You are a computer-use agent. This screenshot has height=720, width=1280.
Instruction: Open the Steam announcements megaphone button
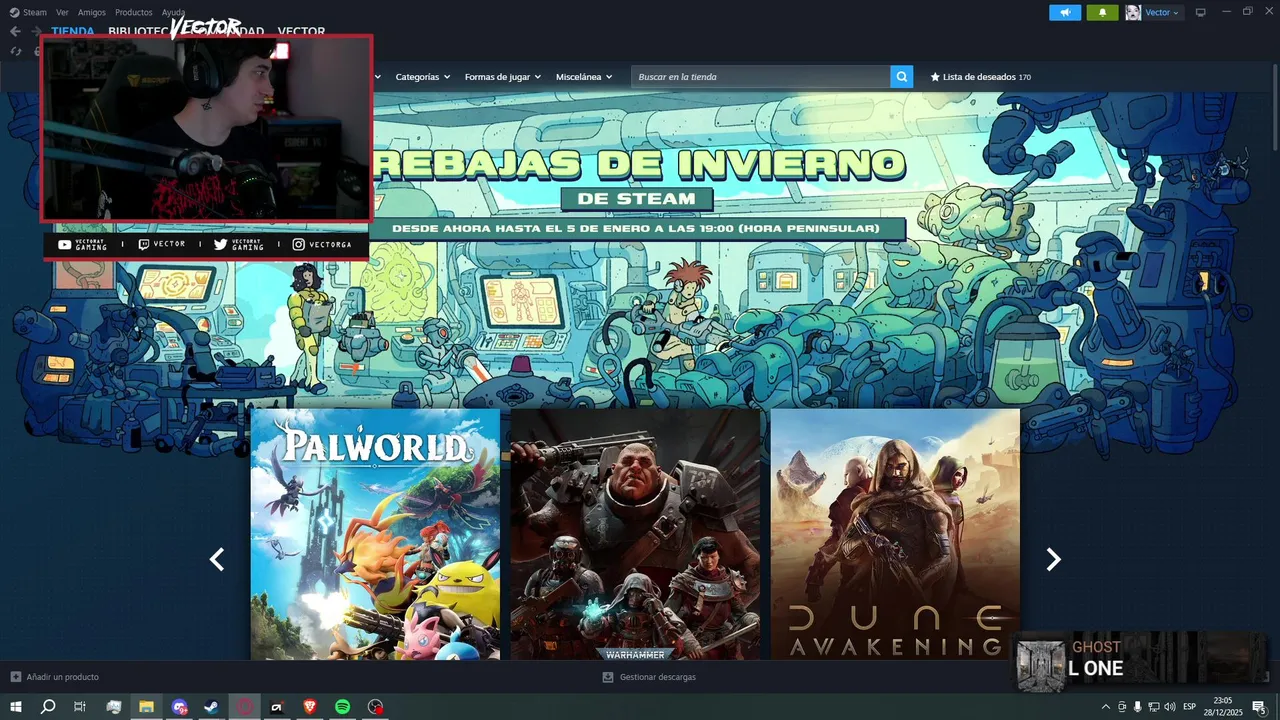click(1065, 12)
